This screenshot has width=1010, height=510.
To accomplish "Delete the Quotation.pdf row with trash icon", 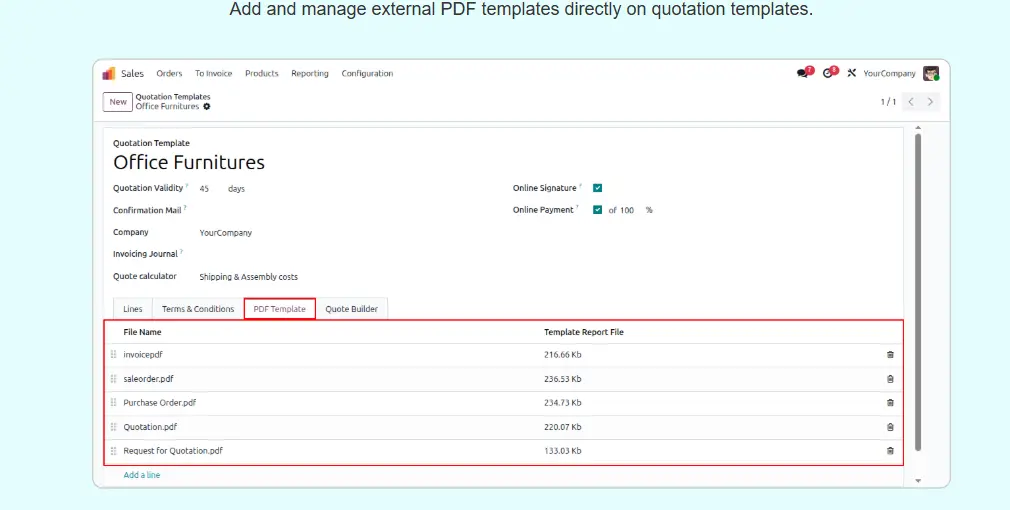I will point(890,427).
